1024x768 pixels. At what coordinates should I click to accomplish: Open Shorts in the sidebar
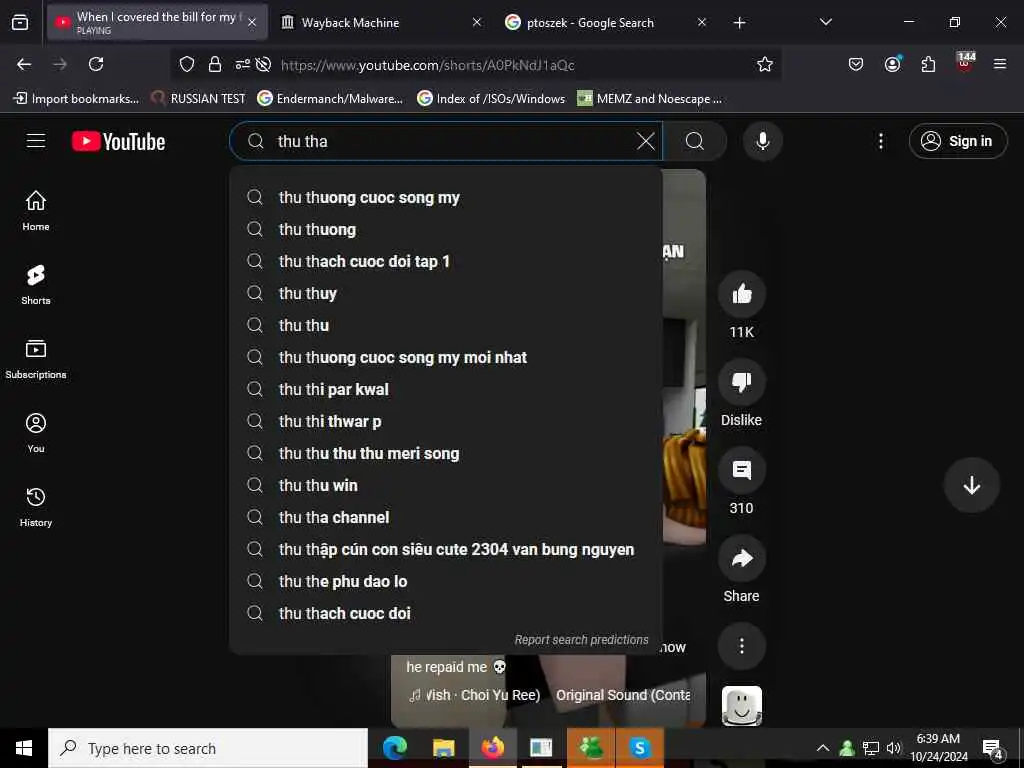(36, 285)
